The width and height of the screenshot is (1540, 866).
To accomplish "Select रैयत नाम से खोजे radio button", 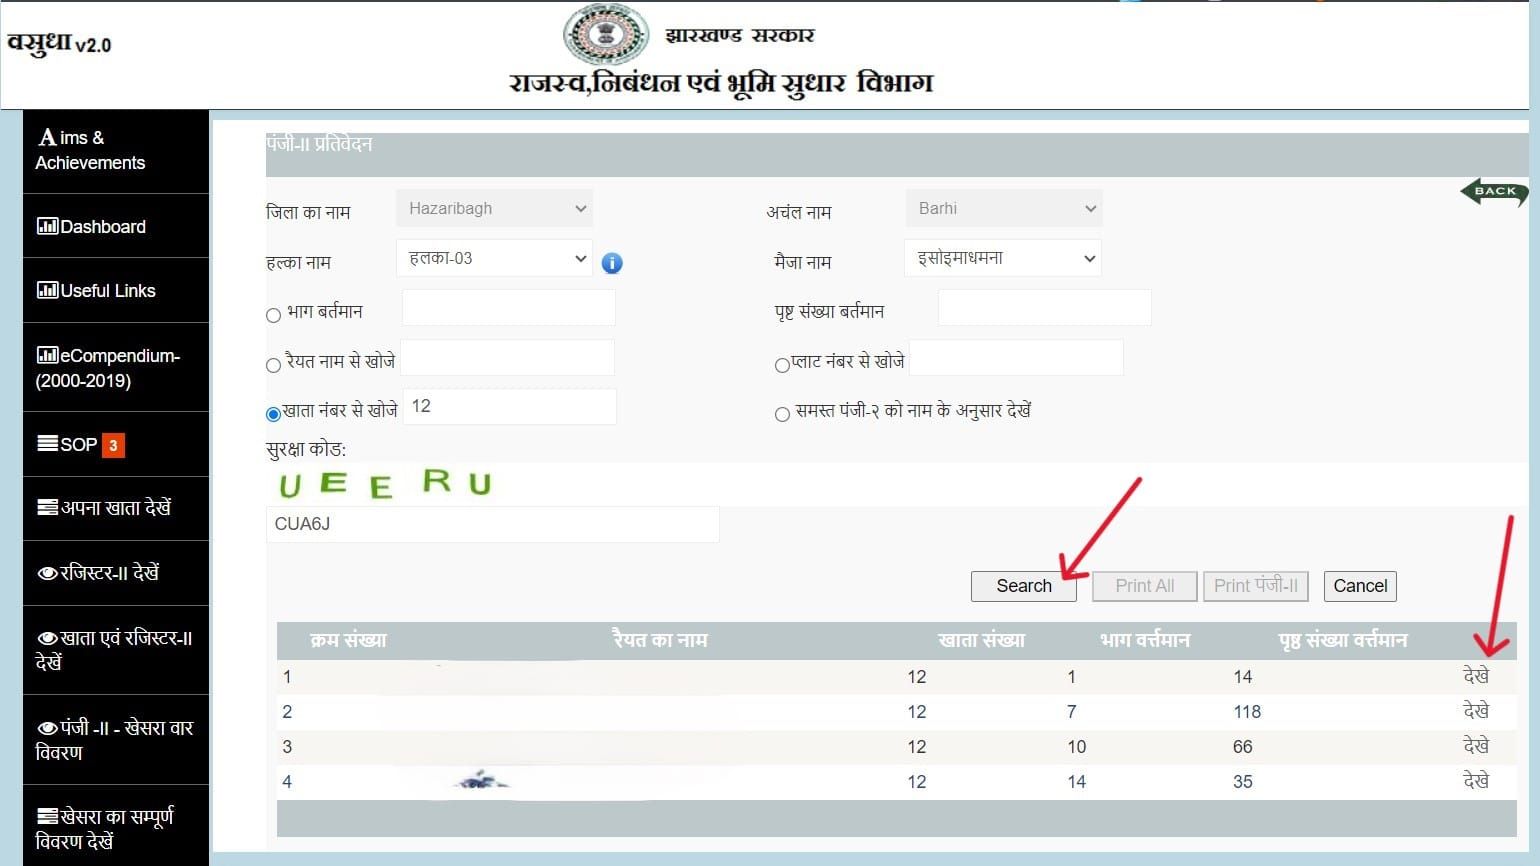I will (x=273, y=365).
